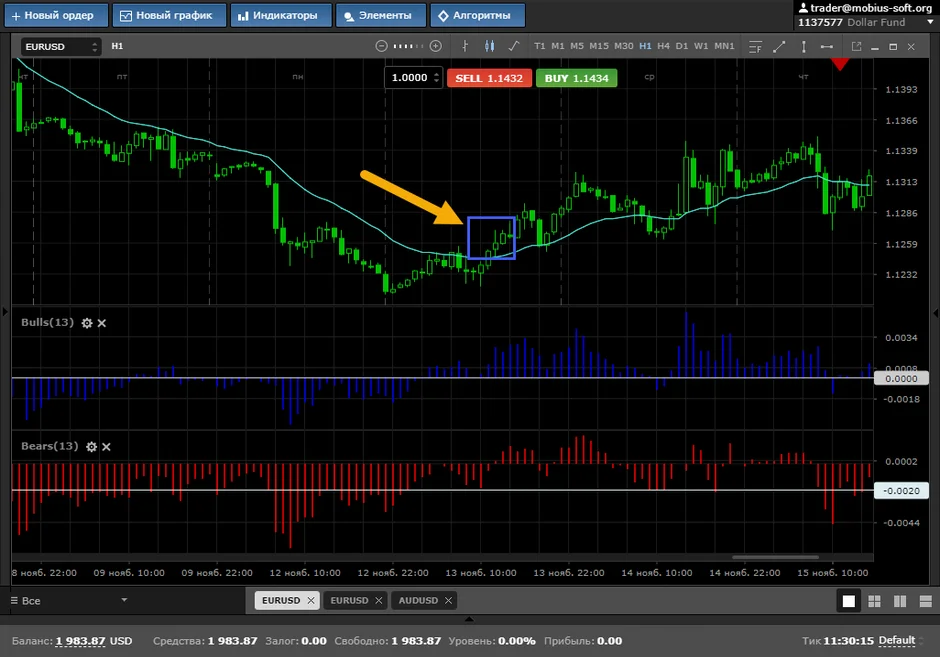Image resolution: width=940 pixels, height=657 pixels.
Task: Zoom out the chart with minus icon
Action: click(x=381, y=46)
